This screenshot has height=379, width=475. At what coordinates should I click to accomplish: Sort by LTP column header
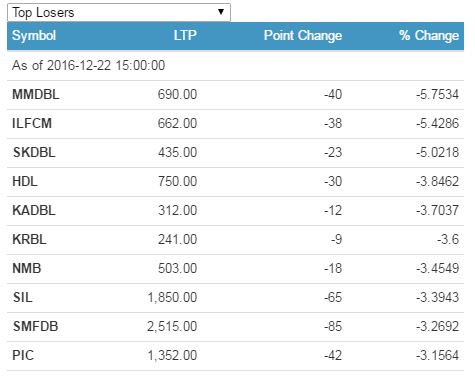point(185,35)
